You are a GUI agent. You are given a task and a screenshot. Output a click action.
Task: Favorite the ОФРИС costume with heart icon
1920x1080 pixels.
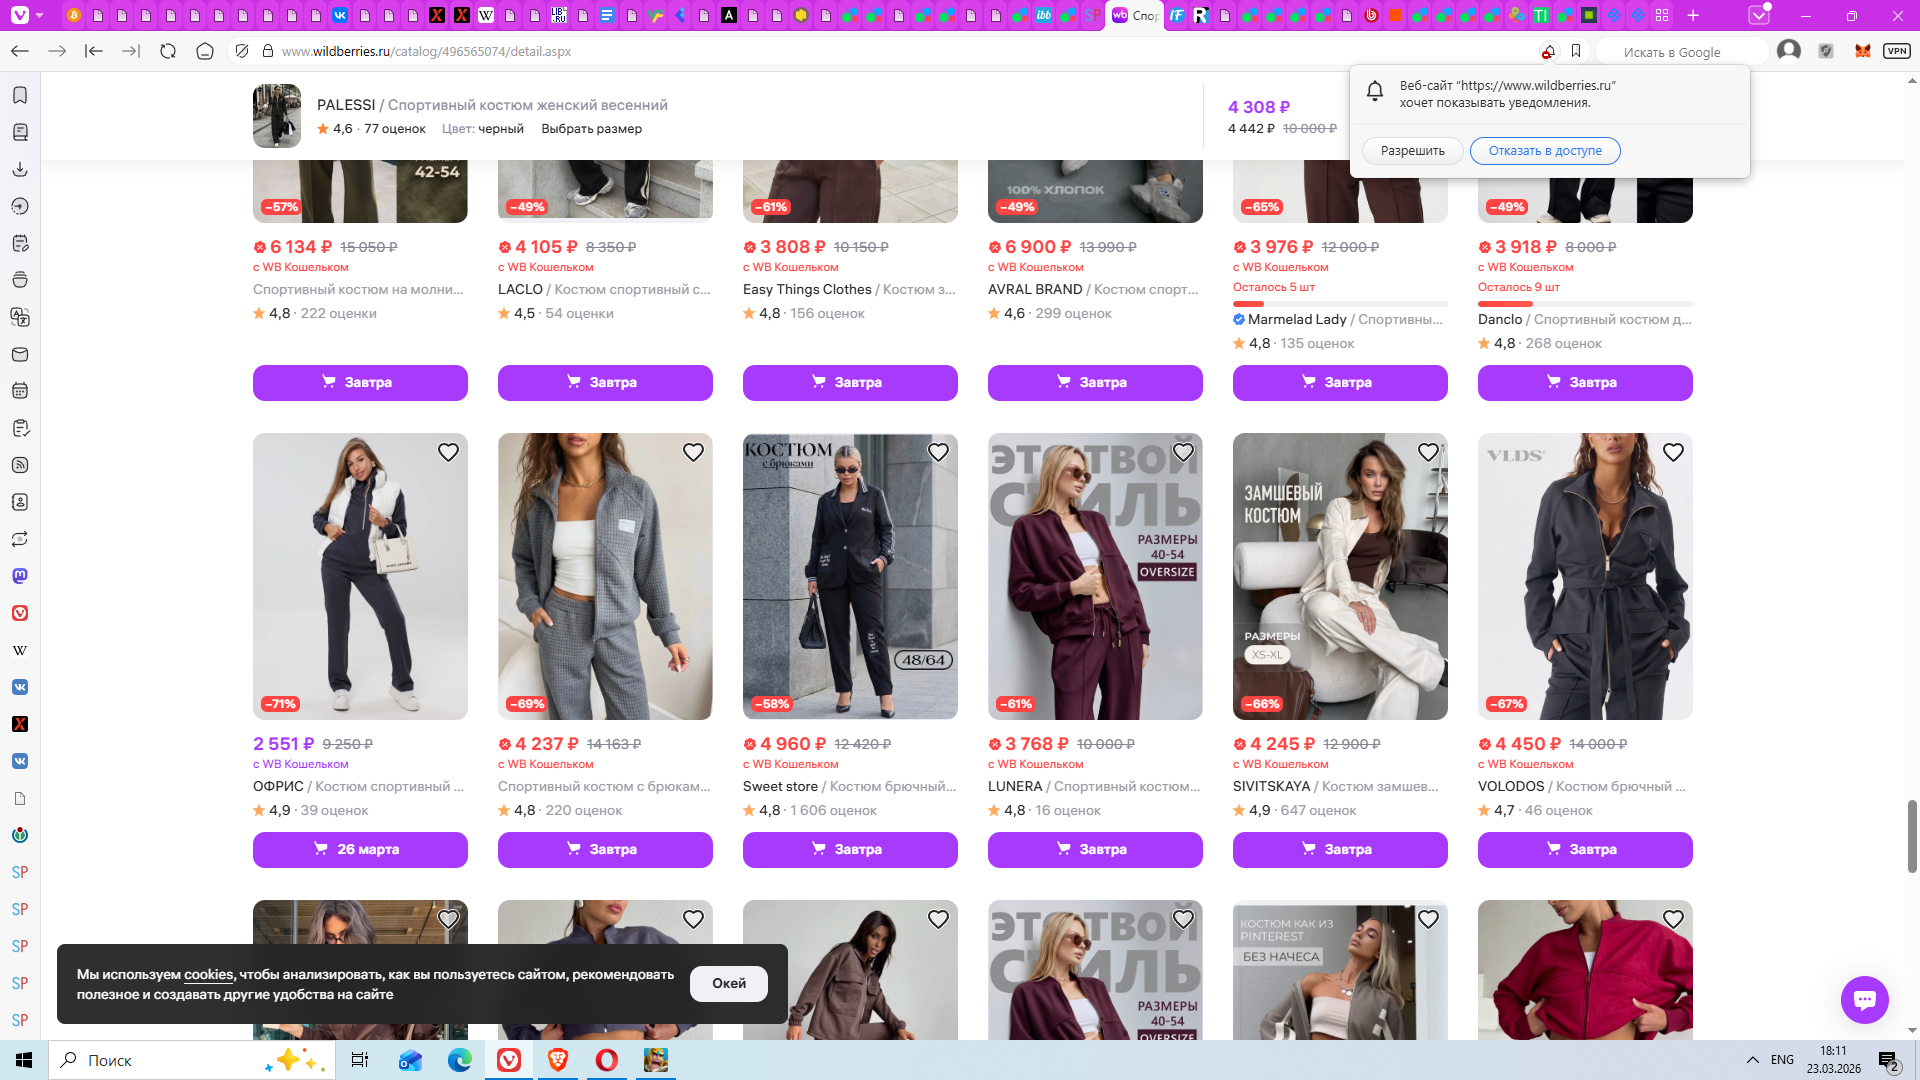(448, 452)
